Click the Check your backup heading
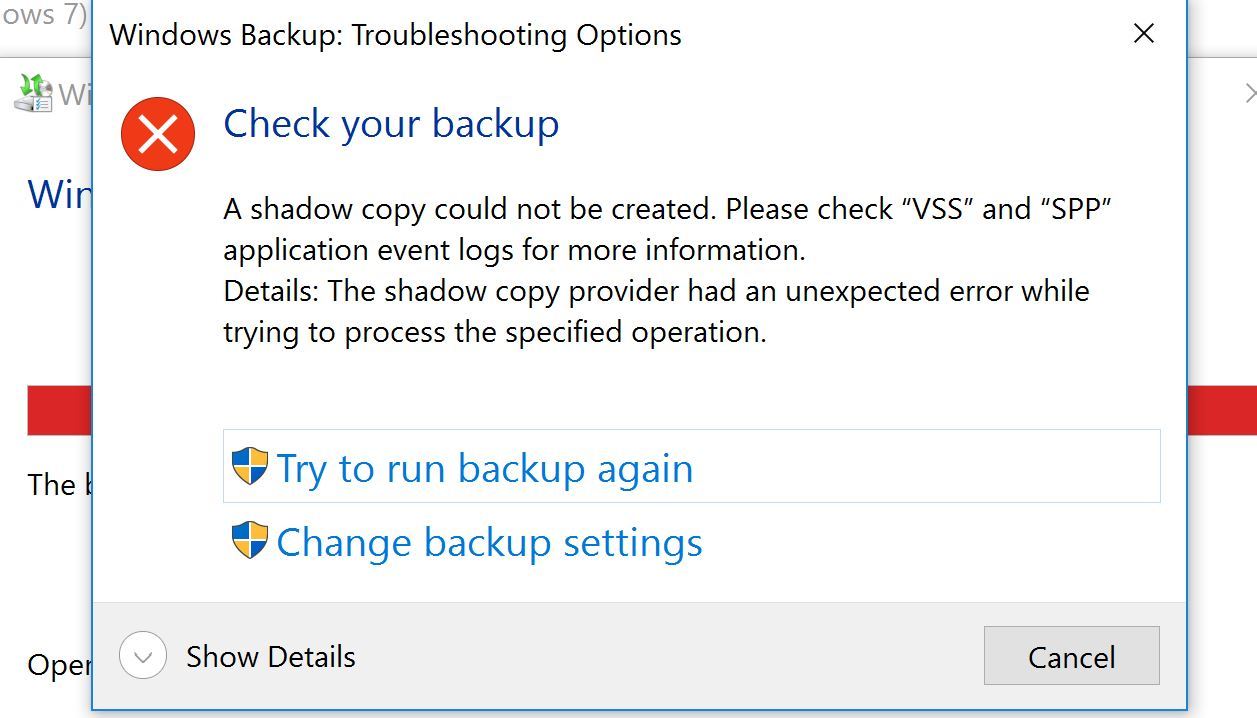Viewport: 1257px width, 718px height. click(x=391, y=124)
